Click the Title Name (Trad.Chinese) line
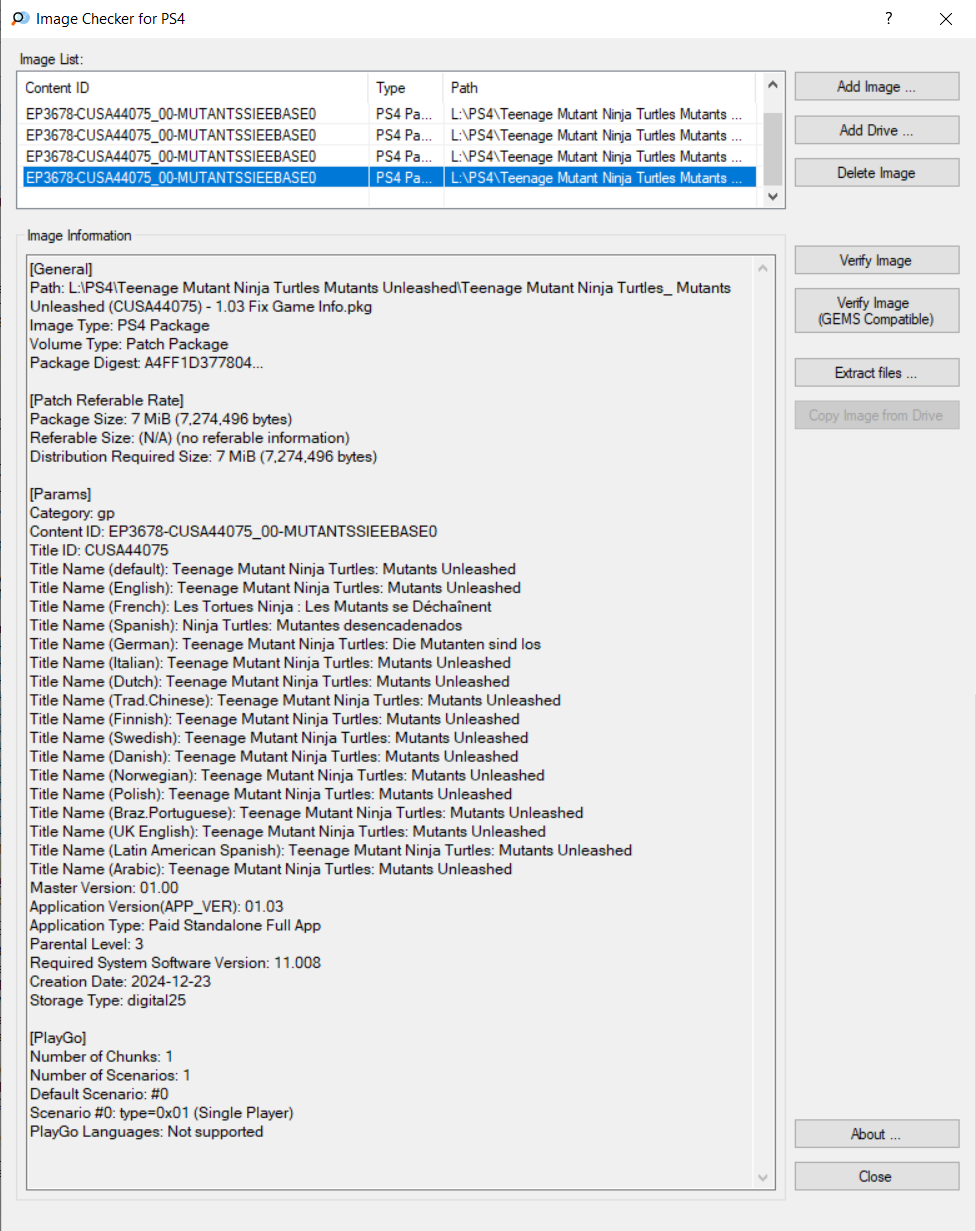The image size is (976, 1231). [295, 700]
